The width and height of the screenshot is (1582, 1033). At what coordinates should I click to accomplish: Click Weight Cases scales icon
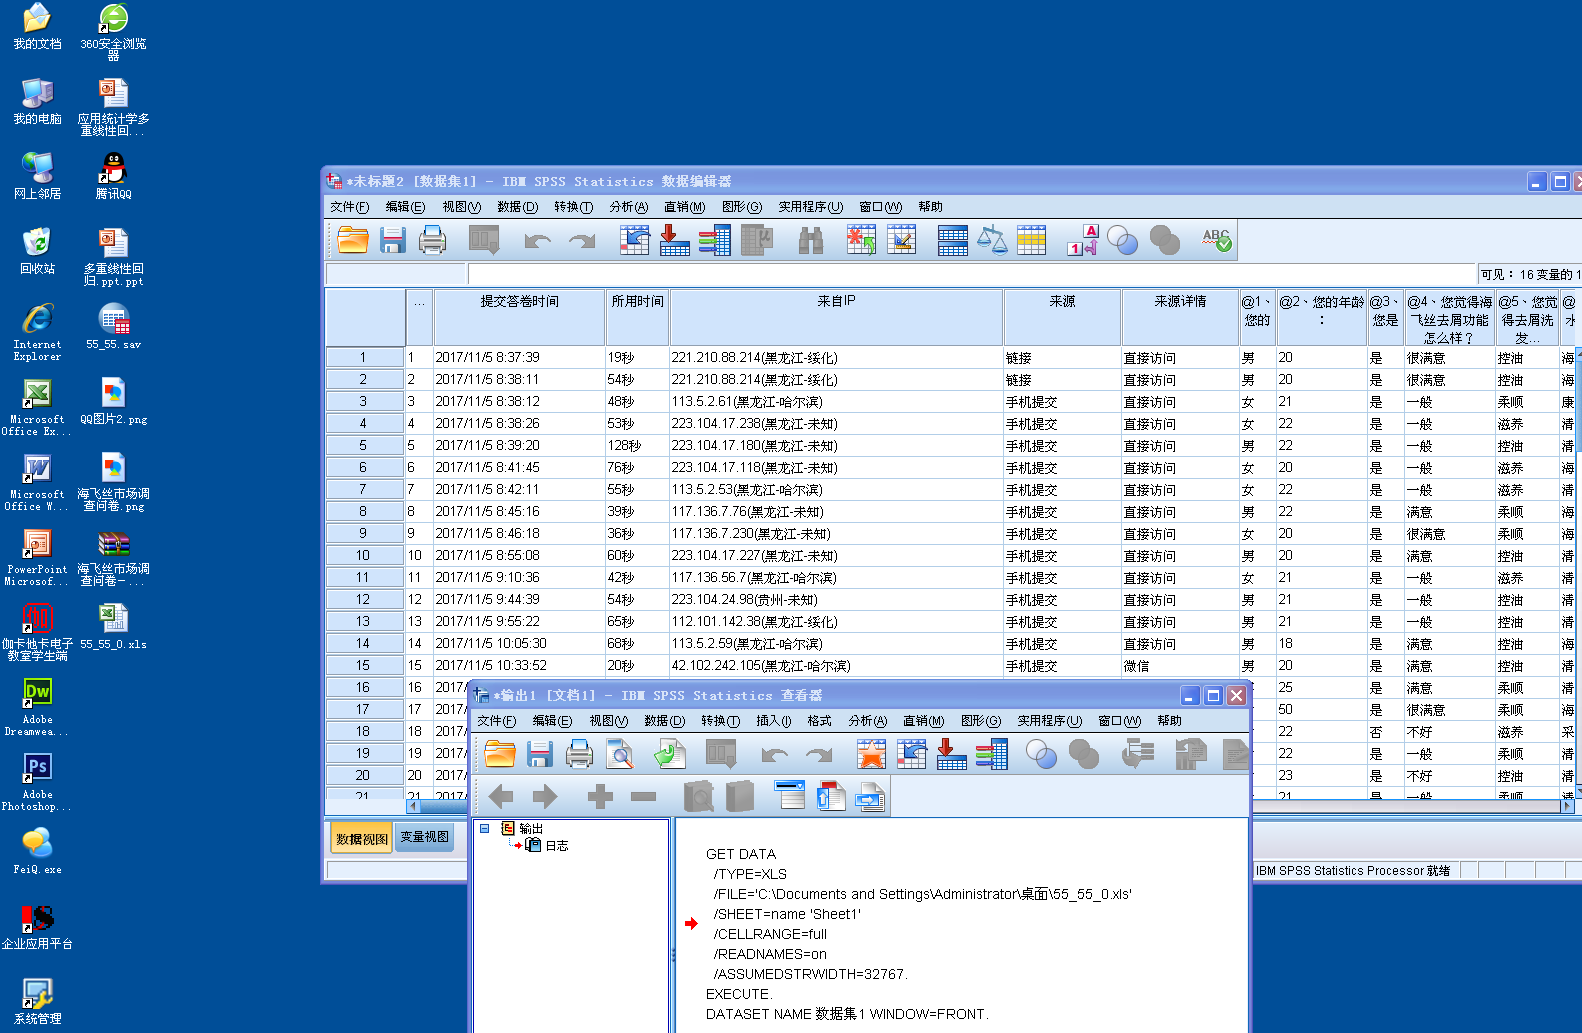point(991,240)
